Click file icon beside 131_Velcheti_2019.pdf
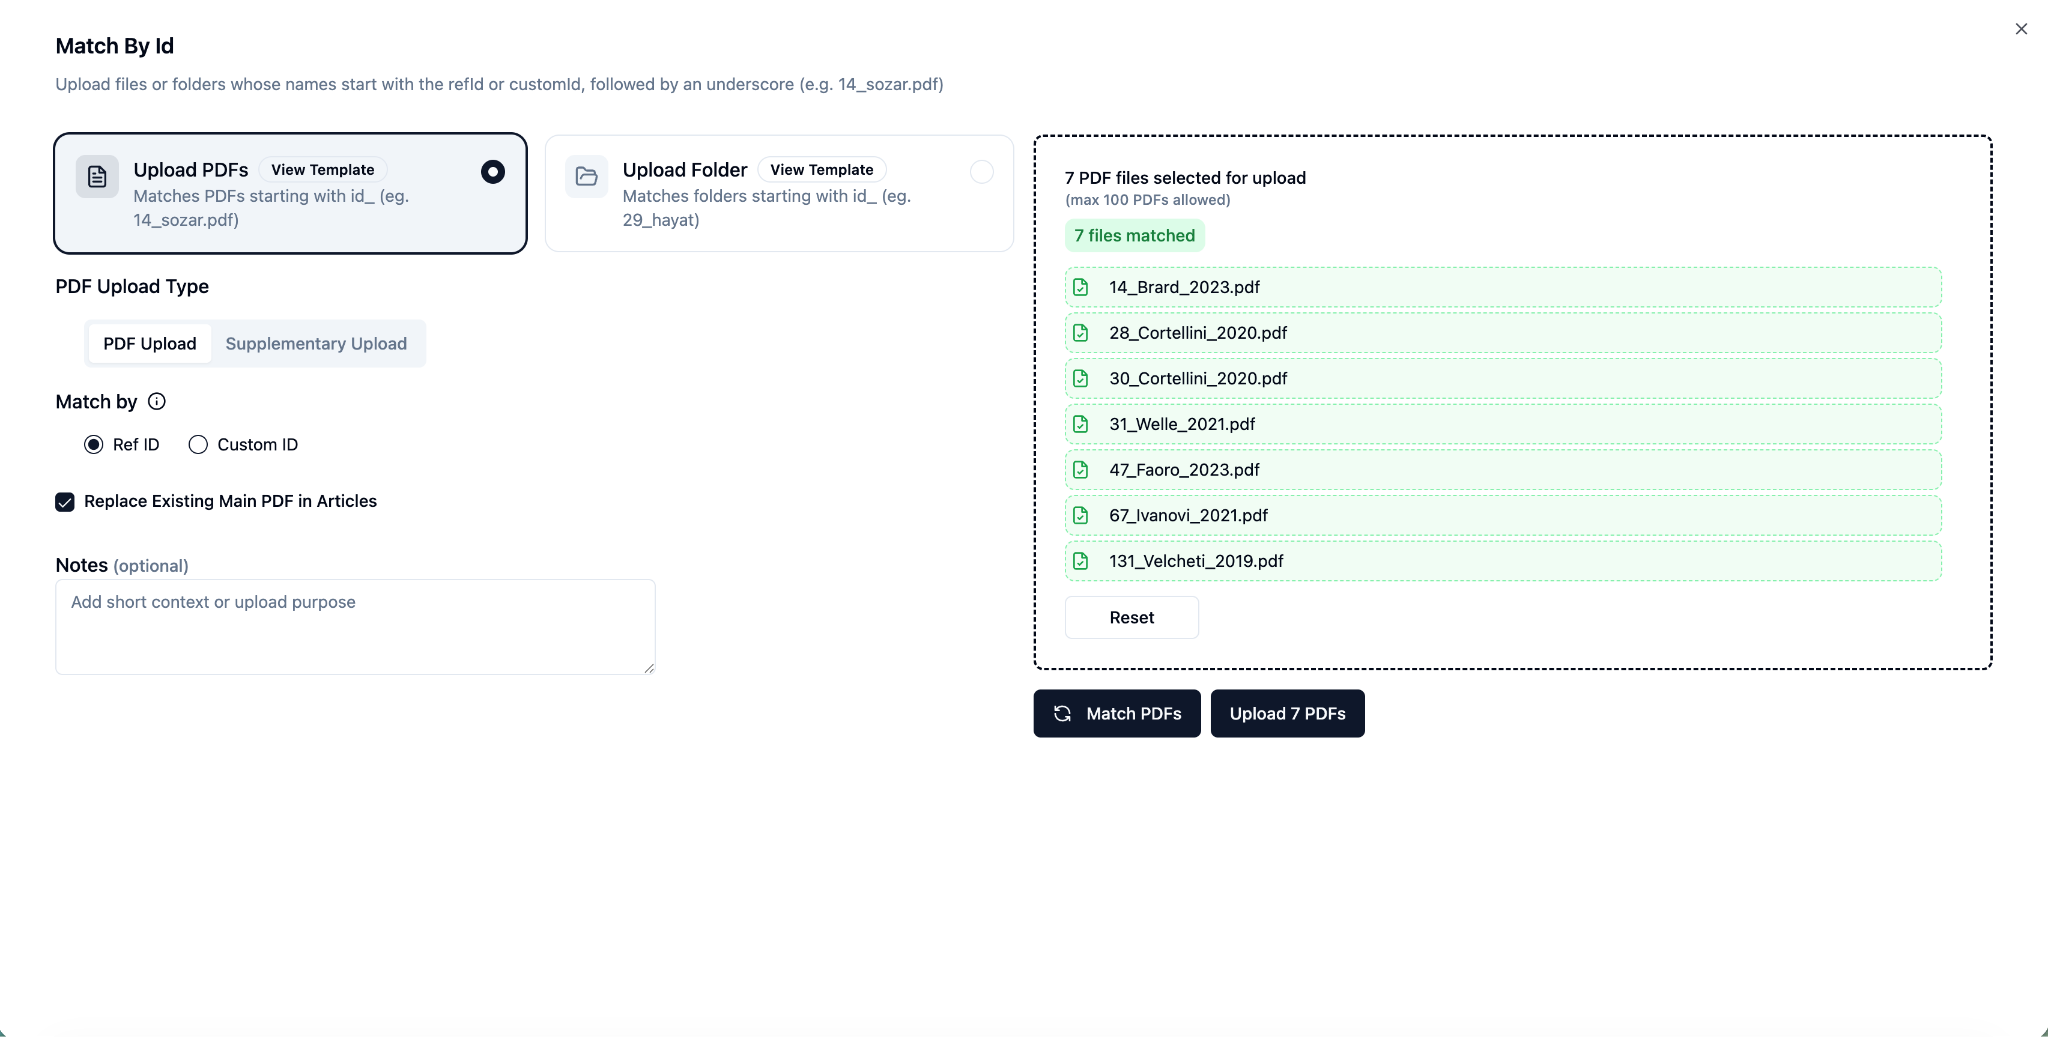This screenshot has width=2048, height=1037. [1081, 561]
